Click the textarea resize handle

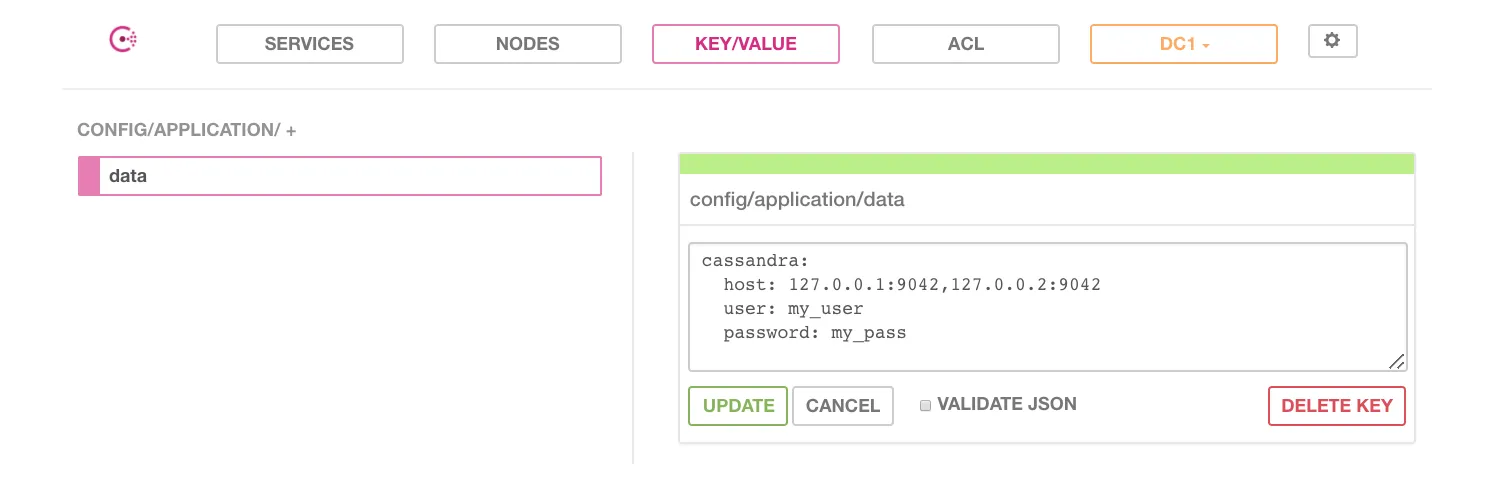[1396, 362]
